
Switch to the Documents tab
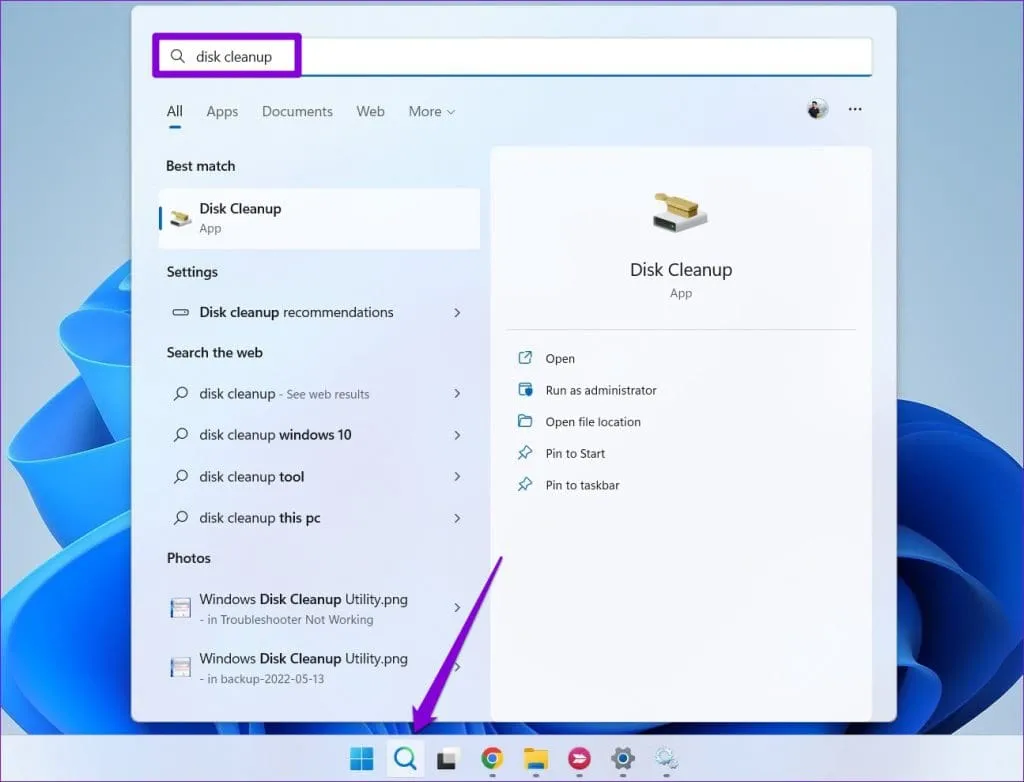coord(297,111)
